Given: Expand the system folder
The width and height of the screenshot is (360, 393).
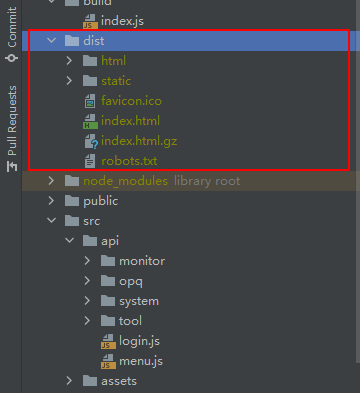Looking at the screenshot, I should (87, 301).
